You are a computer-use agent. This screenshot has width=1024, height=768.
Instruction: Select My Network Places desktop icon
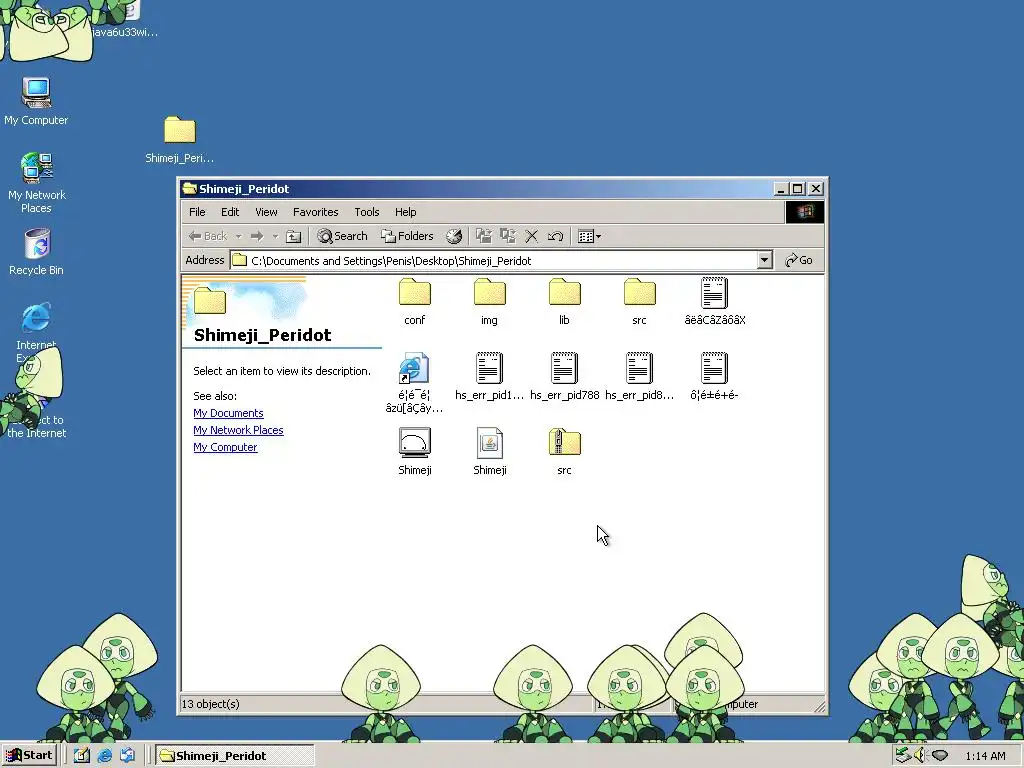(x=37, y=182)
